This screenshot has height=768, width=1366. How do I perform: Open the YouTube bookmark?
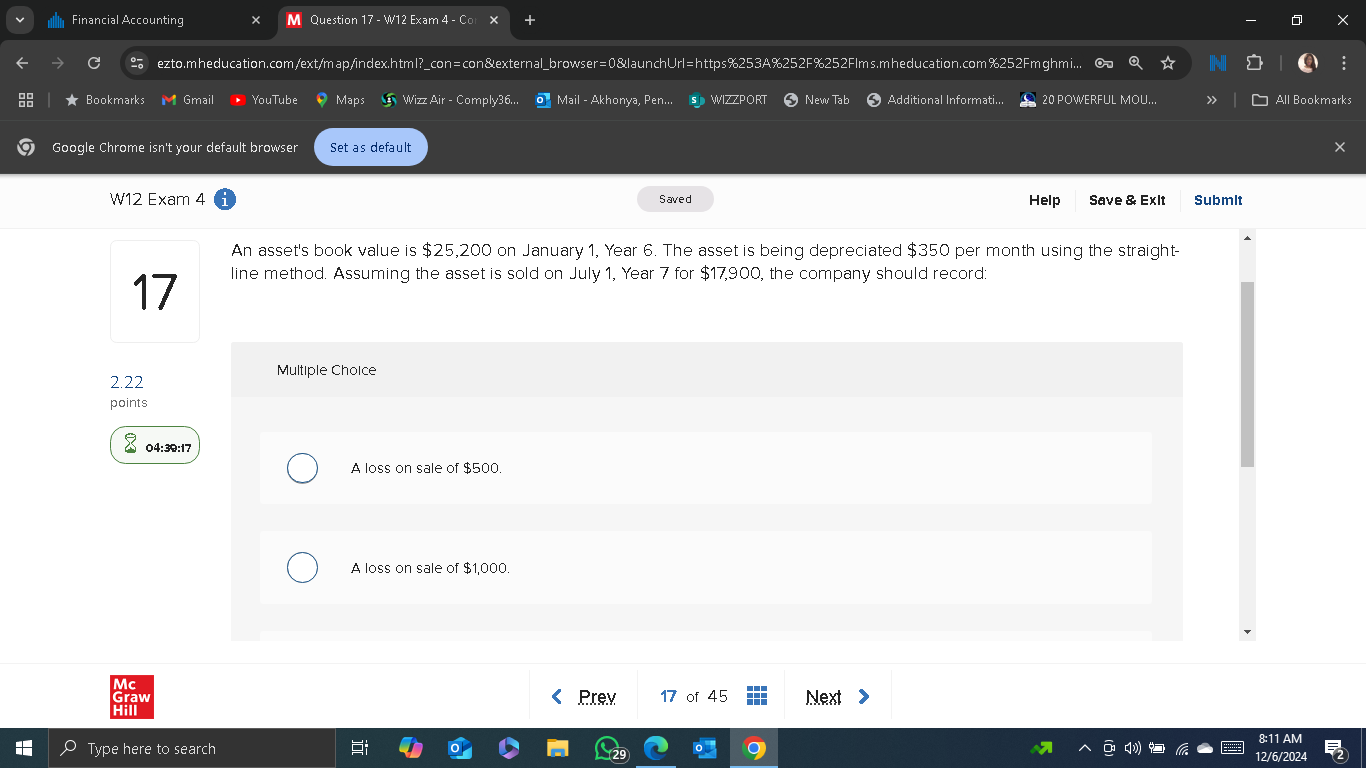point(264,100)
